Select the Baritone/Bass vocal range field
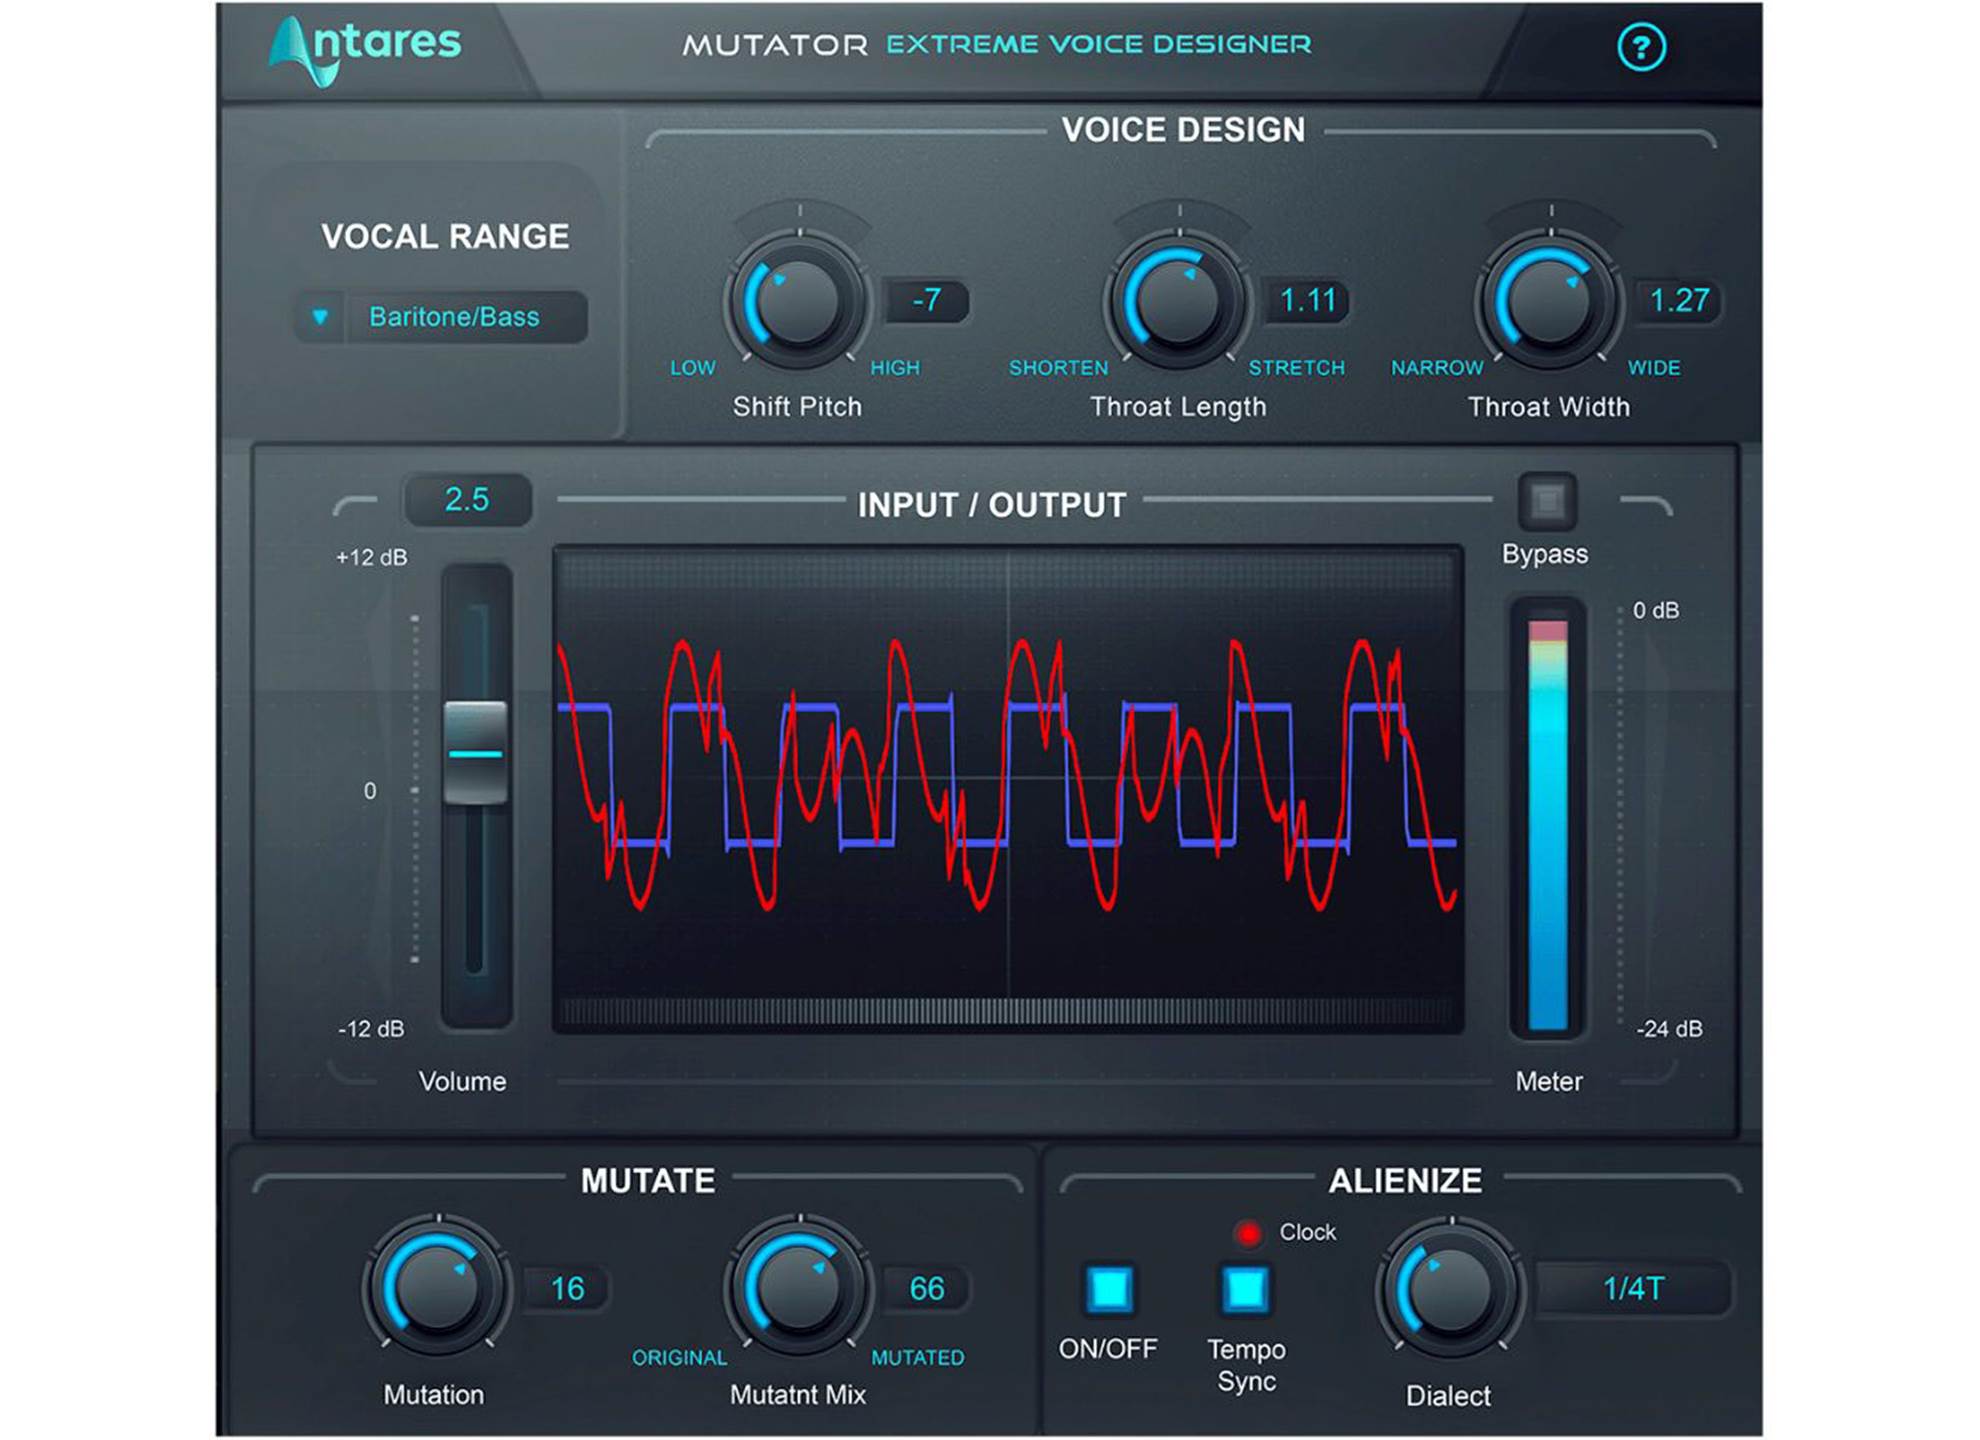1980x1440 pixels. coord(465,317)
